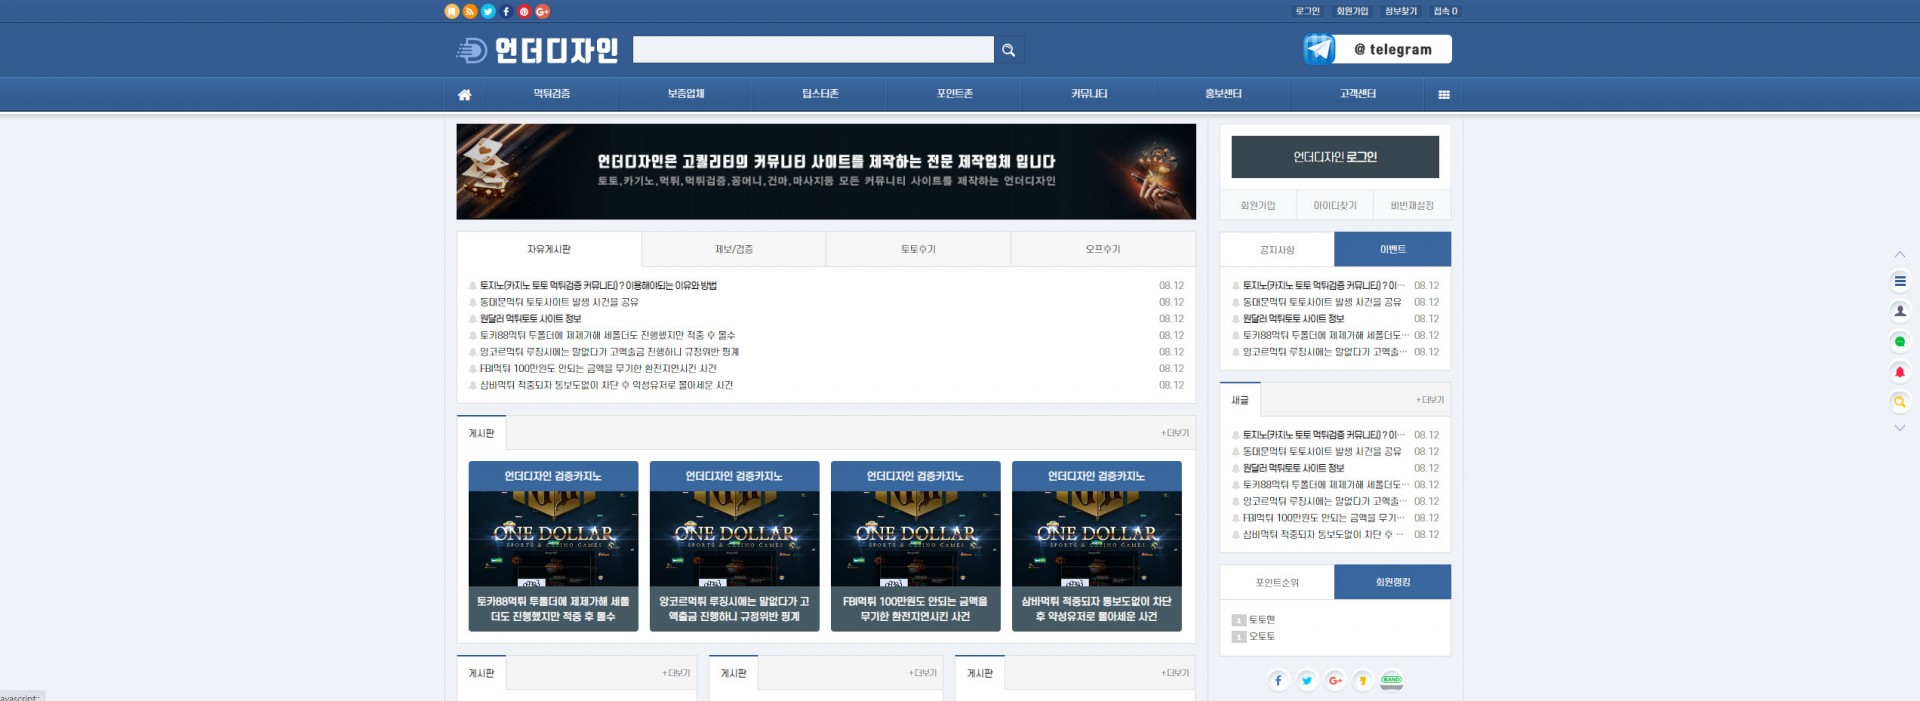Open post 원달러 먹튀토토 사이트 정보 in main list
The image size is (1920, 701).
click(530, 319)
